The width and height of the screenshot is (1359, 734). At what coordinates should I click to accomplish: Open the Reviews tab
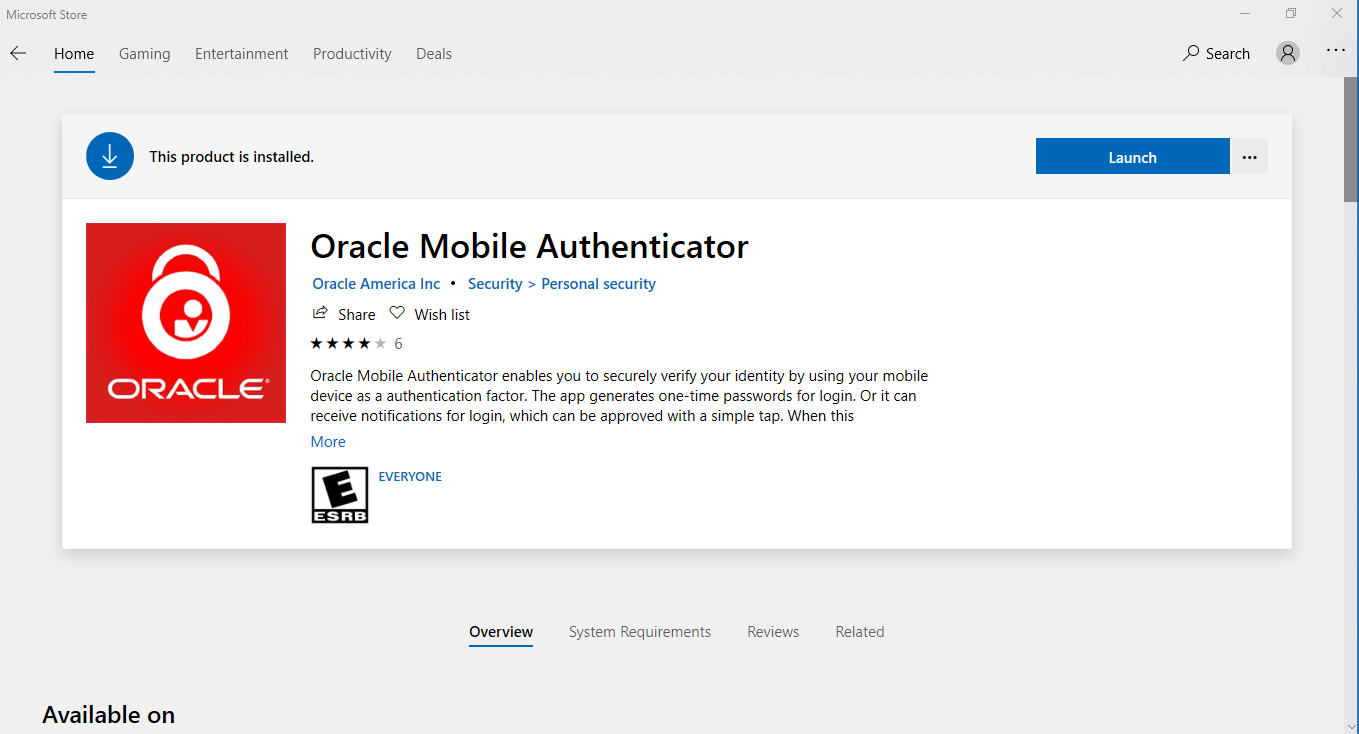click(773, 632)
